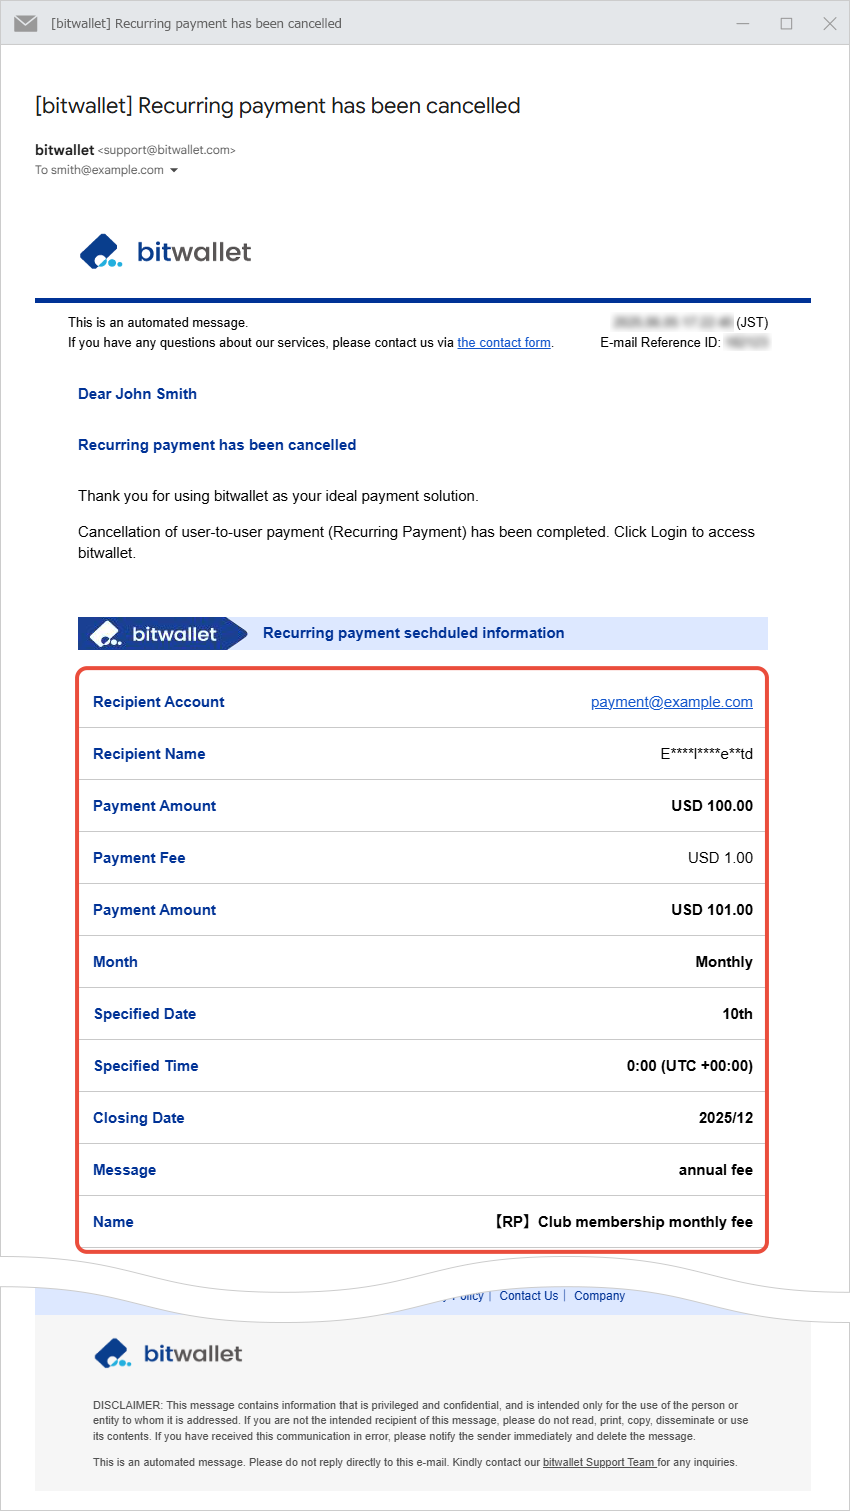This screenshot has height=1511, width=850.
Task: Click 'Recurring payment has been cancelled' blue heading
Action: [x=217, y=445]
